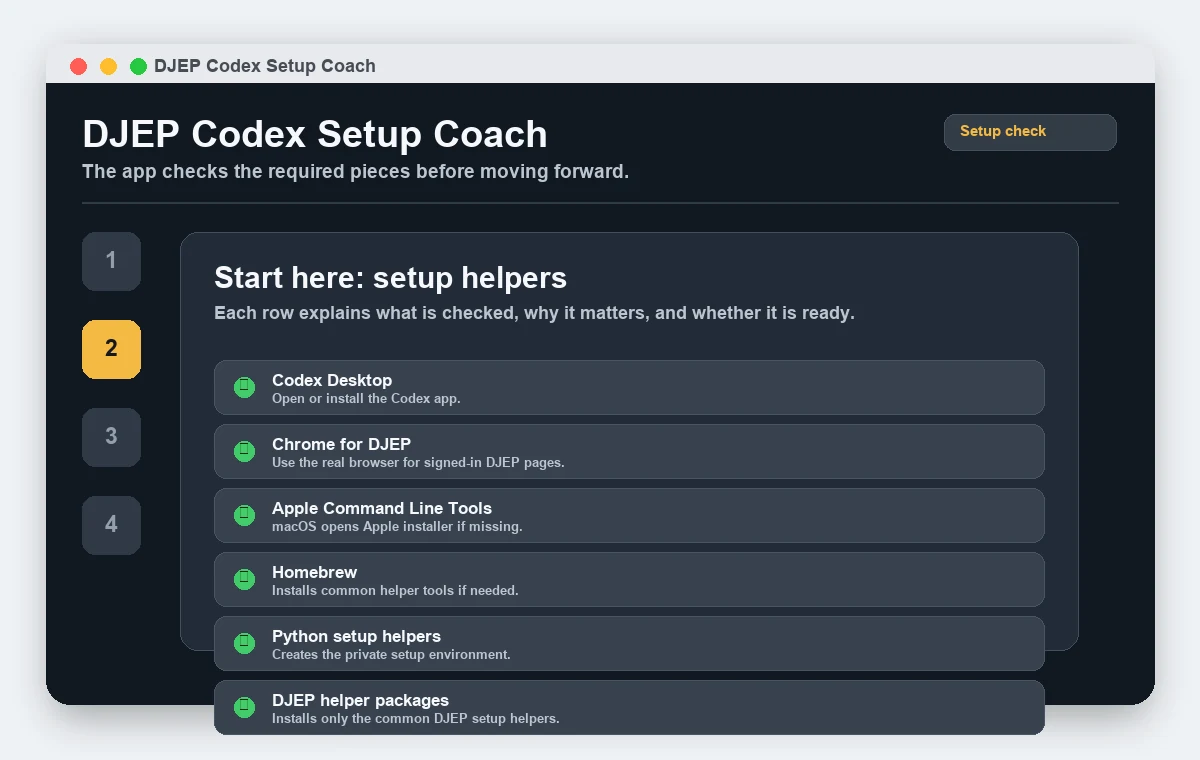Go to step 1

pyautogui.click(x=111, y=261)
